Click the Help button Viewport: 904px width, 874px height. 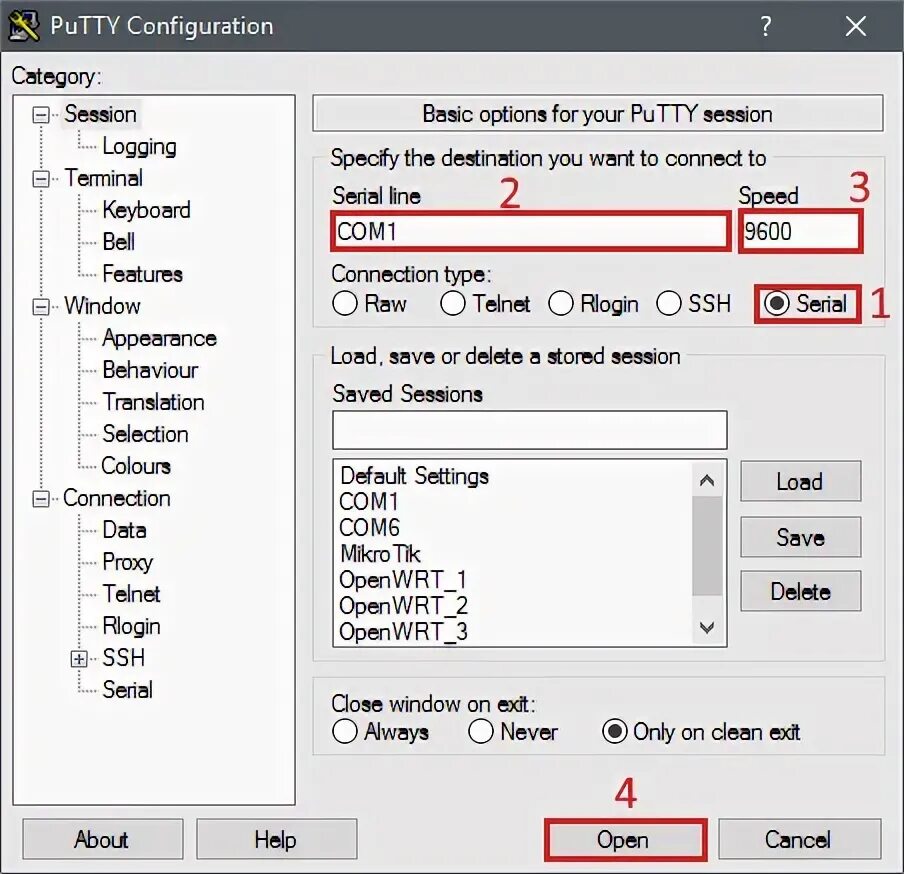pos(276,840)
